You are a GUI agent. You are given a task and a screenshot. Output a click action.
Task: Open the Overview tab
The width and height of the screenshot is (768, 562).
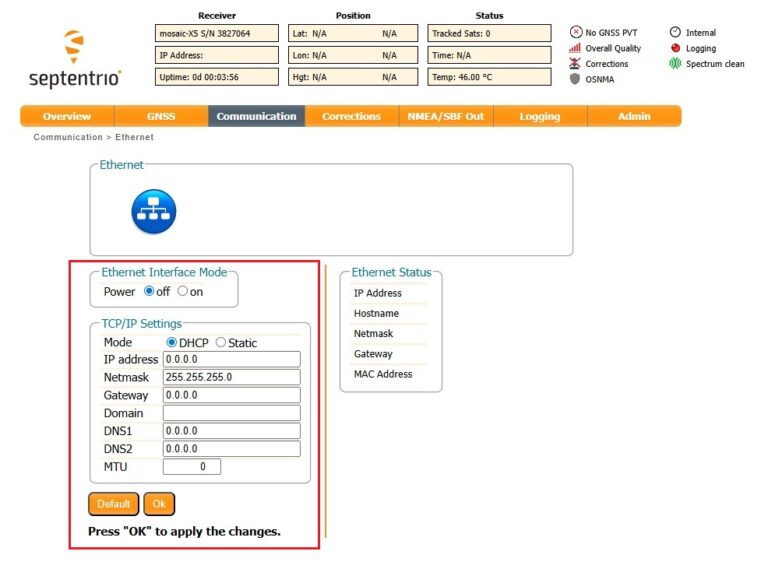[x=67, y=116]
